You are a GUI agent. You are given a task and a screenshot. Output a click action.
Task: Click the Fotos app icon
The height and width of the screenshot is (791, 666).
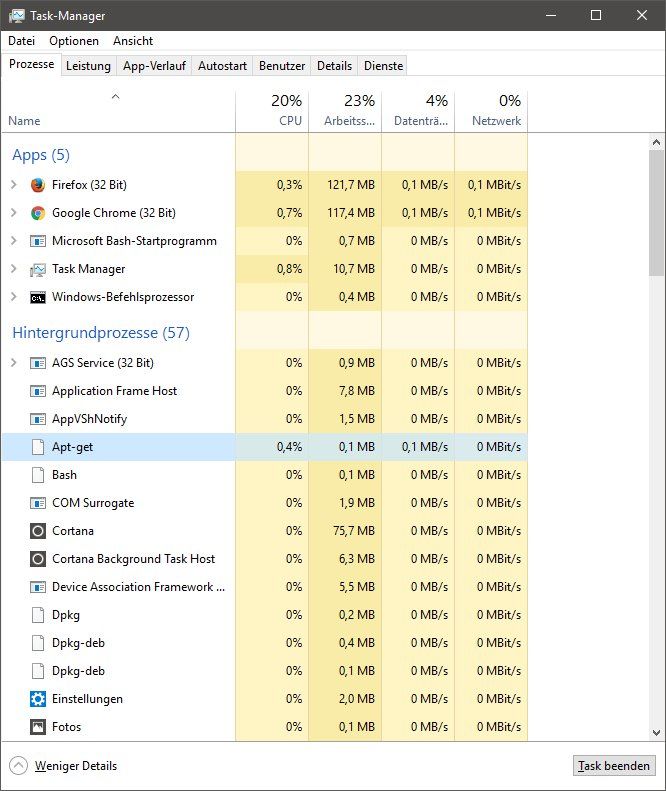tap(38, 727)
